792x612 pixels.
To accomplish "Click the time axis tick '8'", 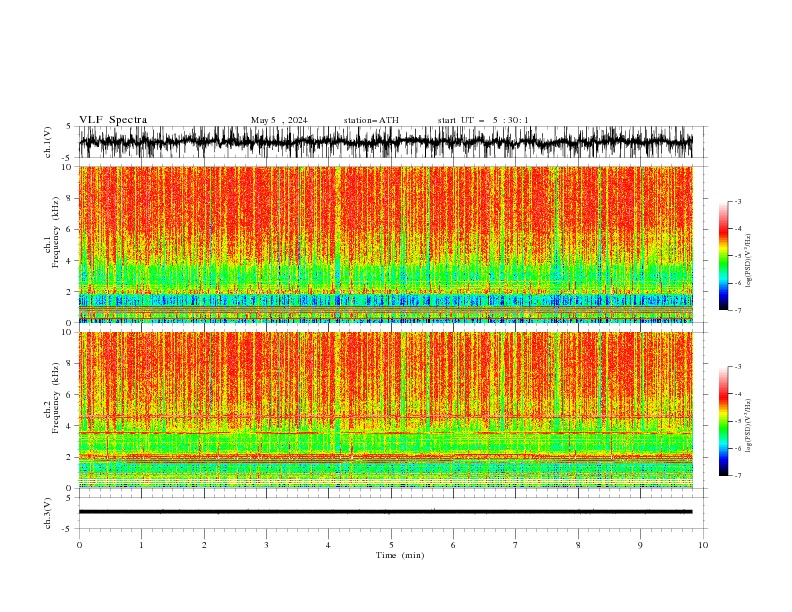I will click(578, 545).
